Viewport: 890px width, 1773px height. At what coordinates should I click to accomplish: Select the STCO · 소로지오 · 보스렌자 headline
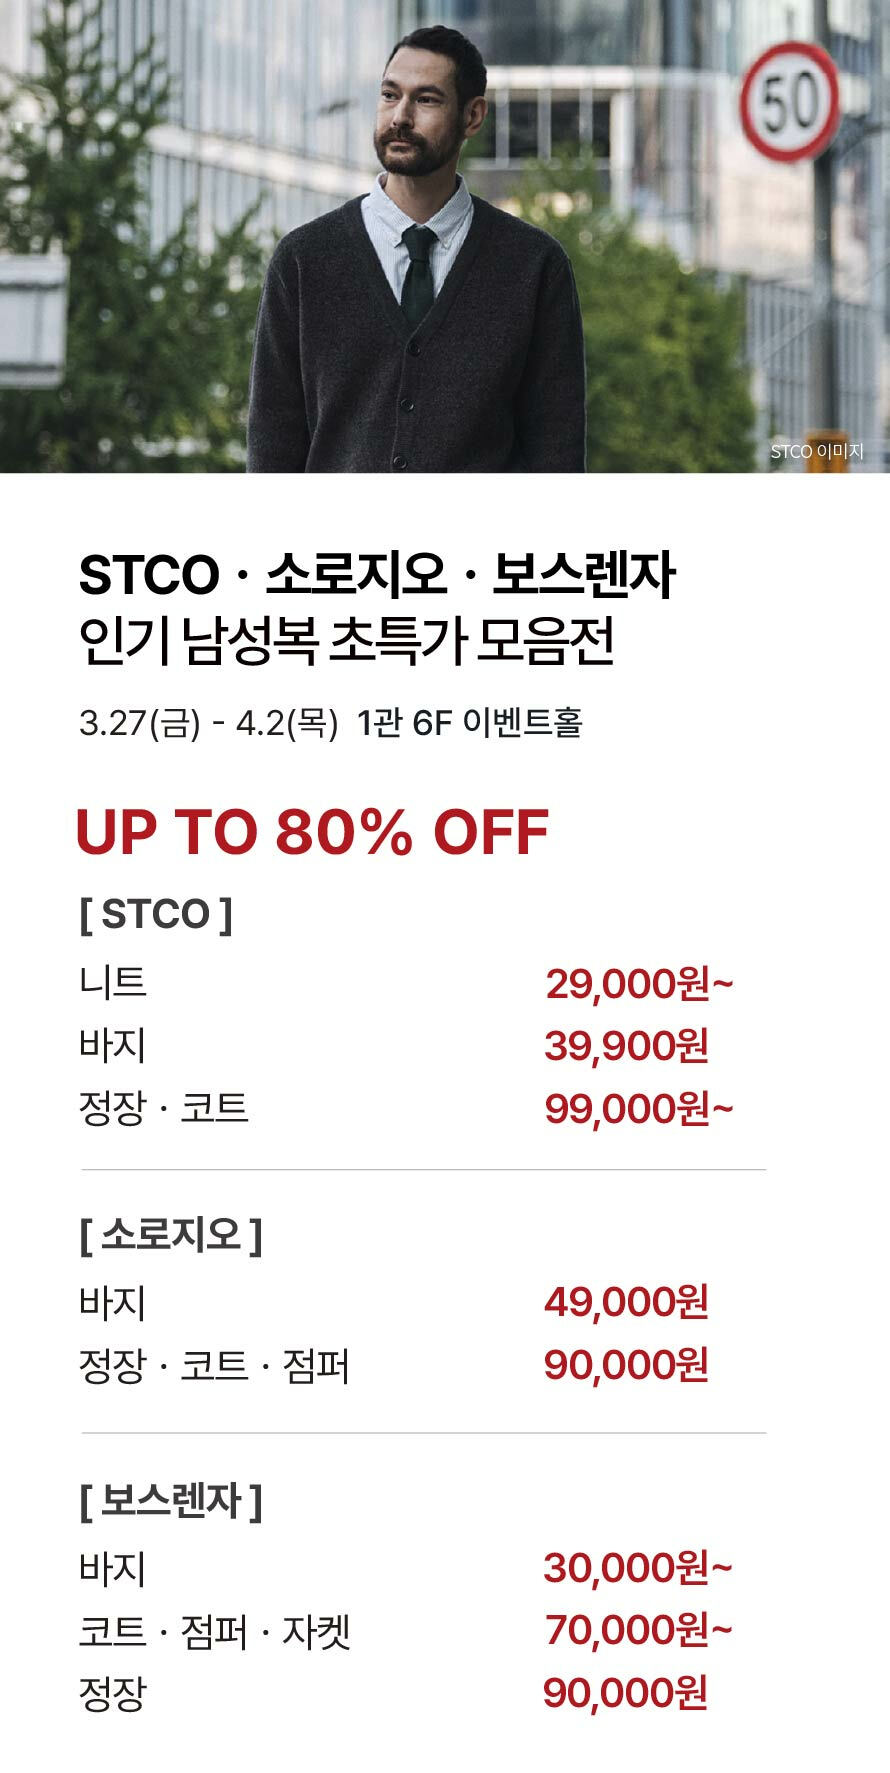click(377, 576)
